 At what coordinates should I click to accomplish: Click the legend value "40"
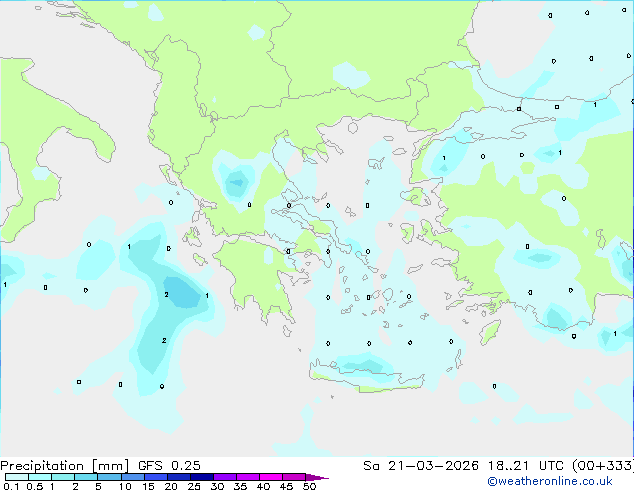point(263,486)
